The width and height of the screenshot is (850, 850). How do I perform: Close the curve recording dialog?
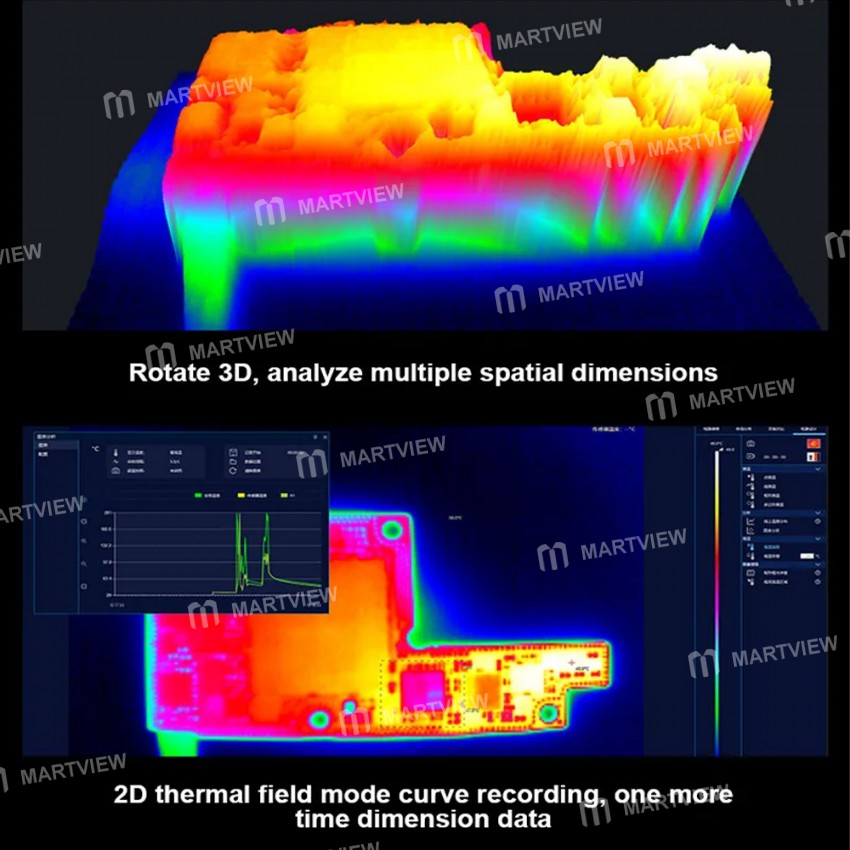point(325,437)
